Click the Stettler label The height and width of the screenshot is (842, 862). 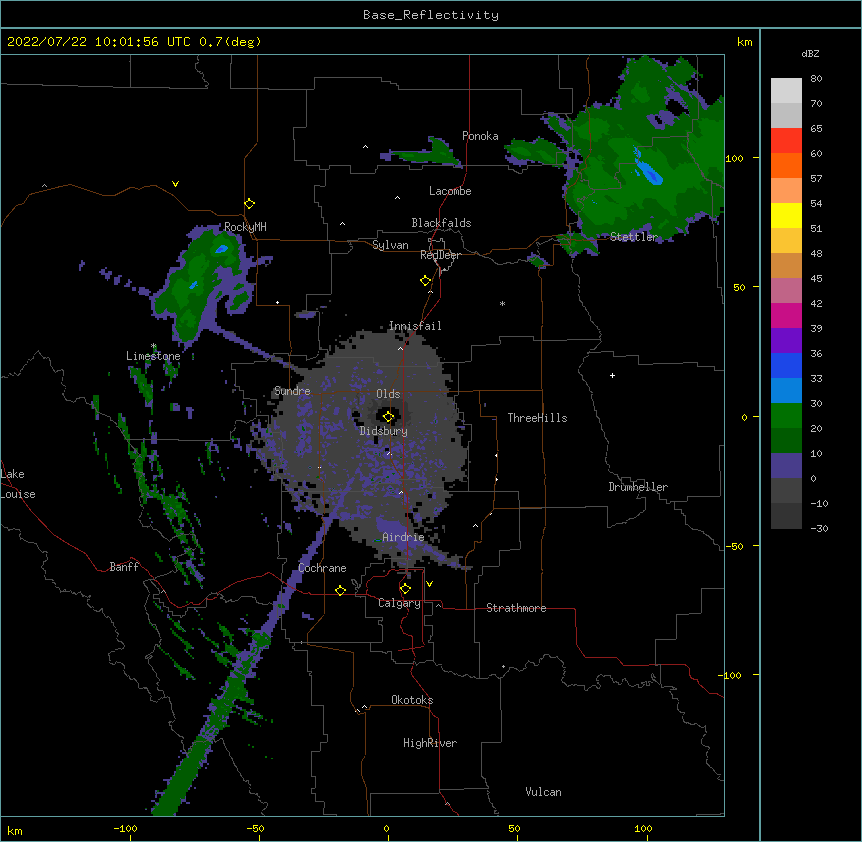coord(634,237)
